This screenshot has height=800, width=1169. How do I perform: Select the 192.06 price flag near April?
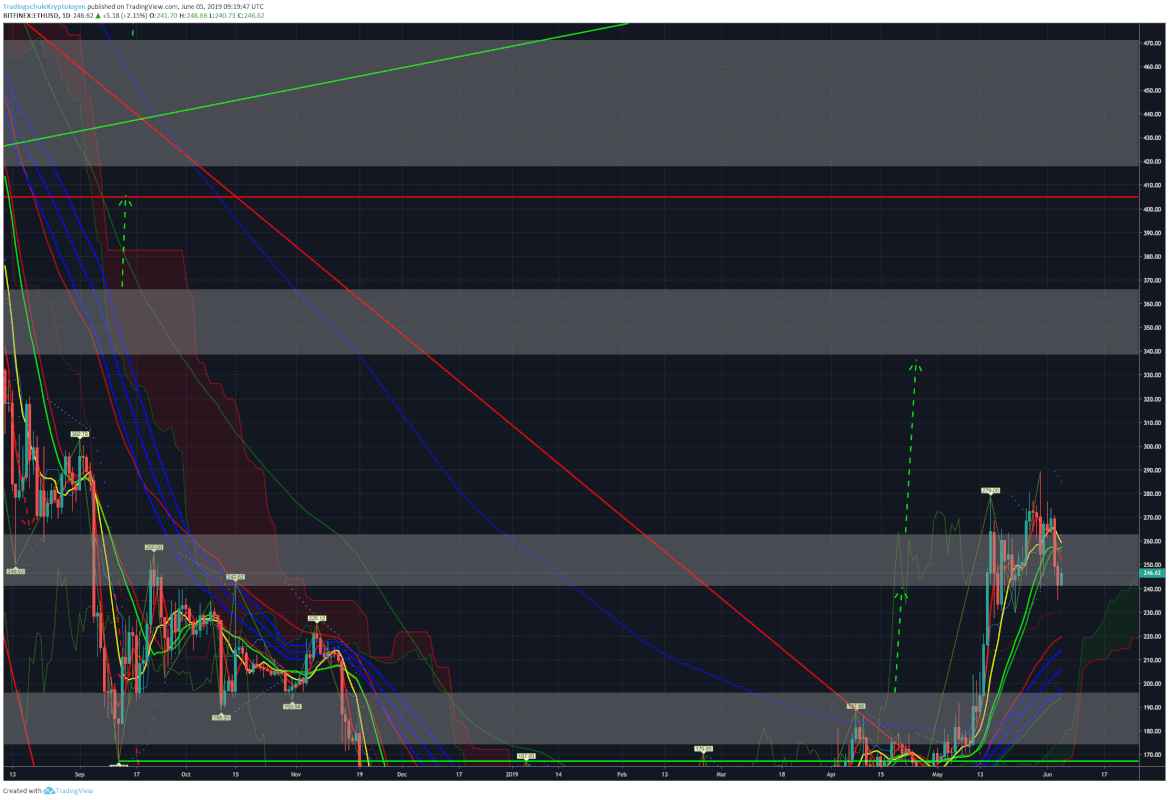[857, 706]
